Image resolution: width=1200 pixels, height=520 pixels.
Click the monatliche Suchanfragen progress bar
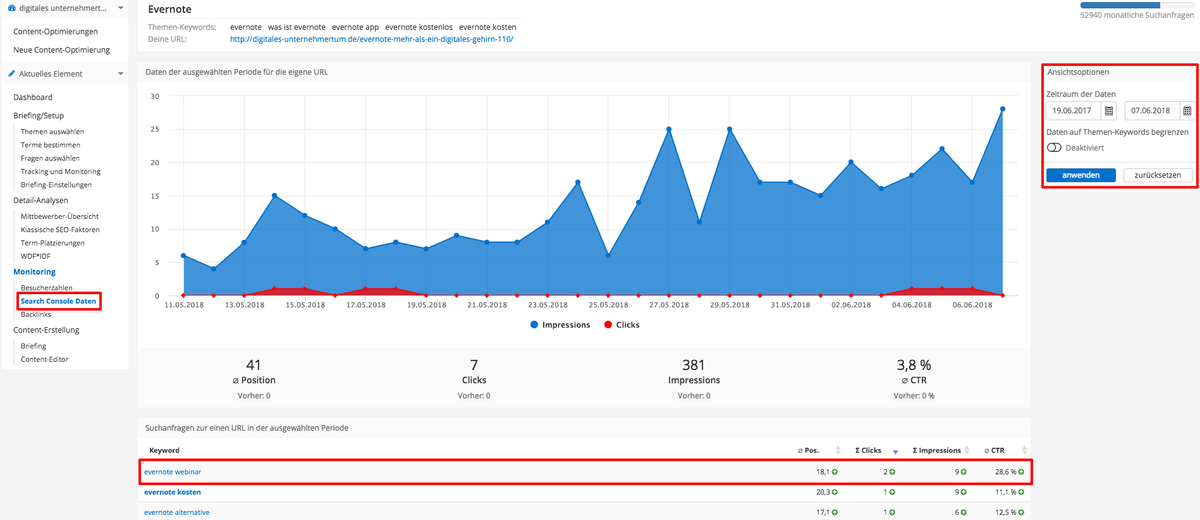pos(1137,5)
